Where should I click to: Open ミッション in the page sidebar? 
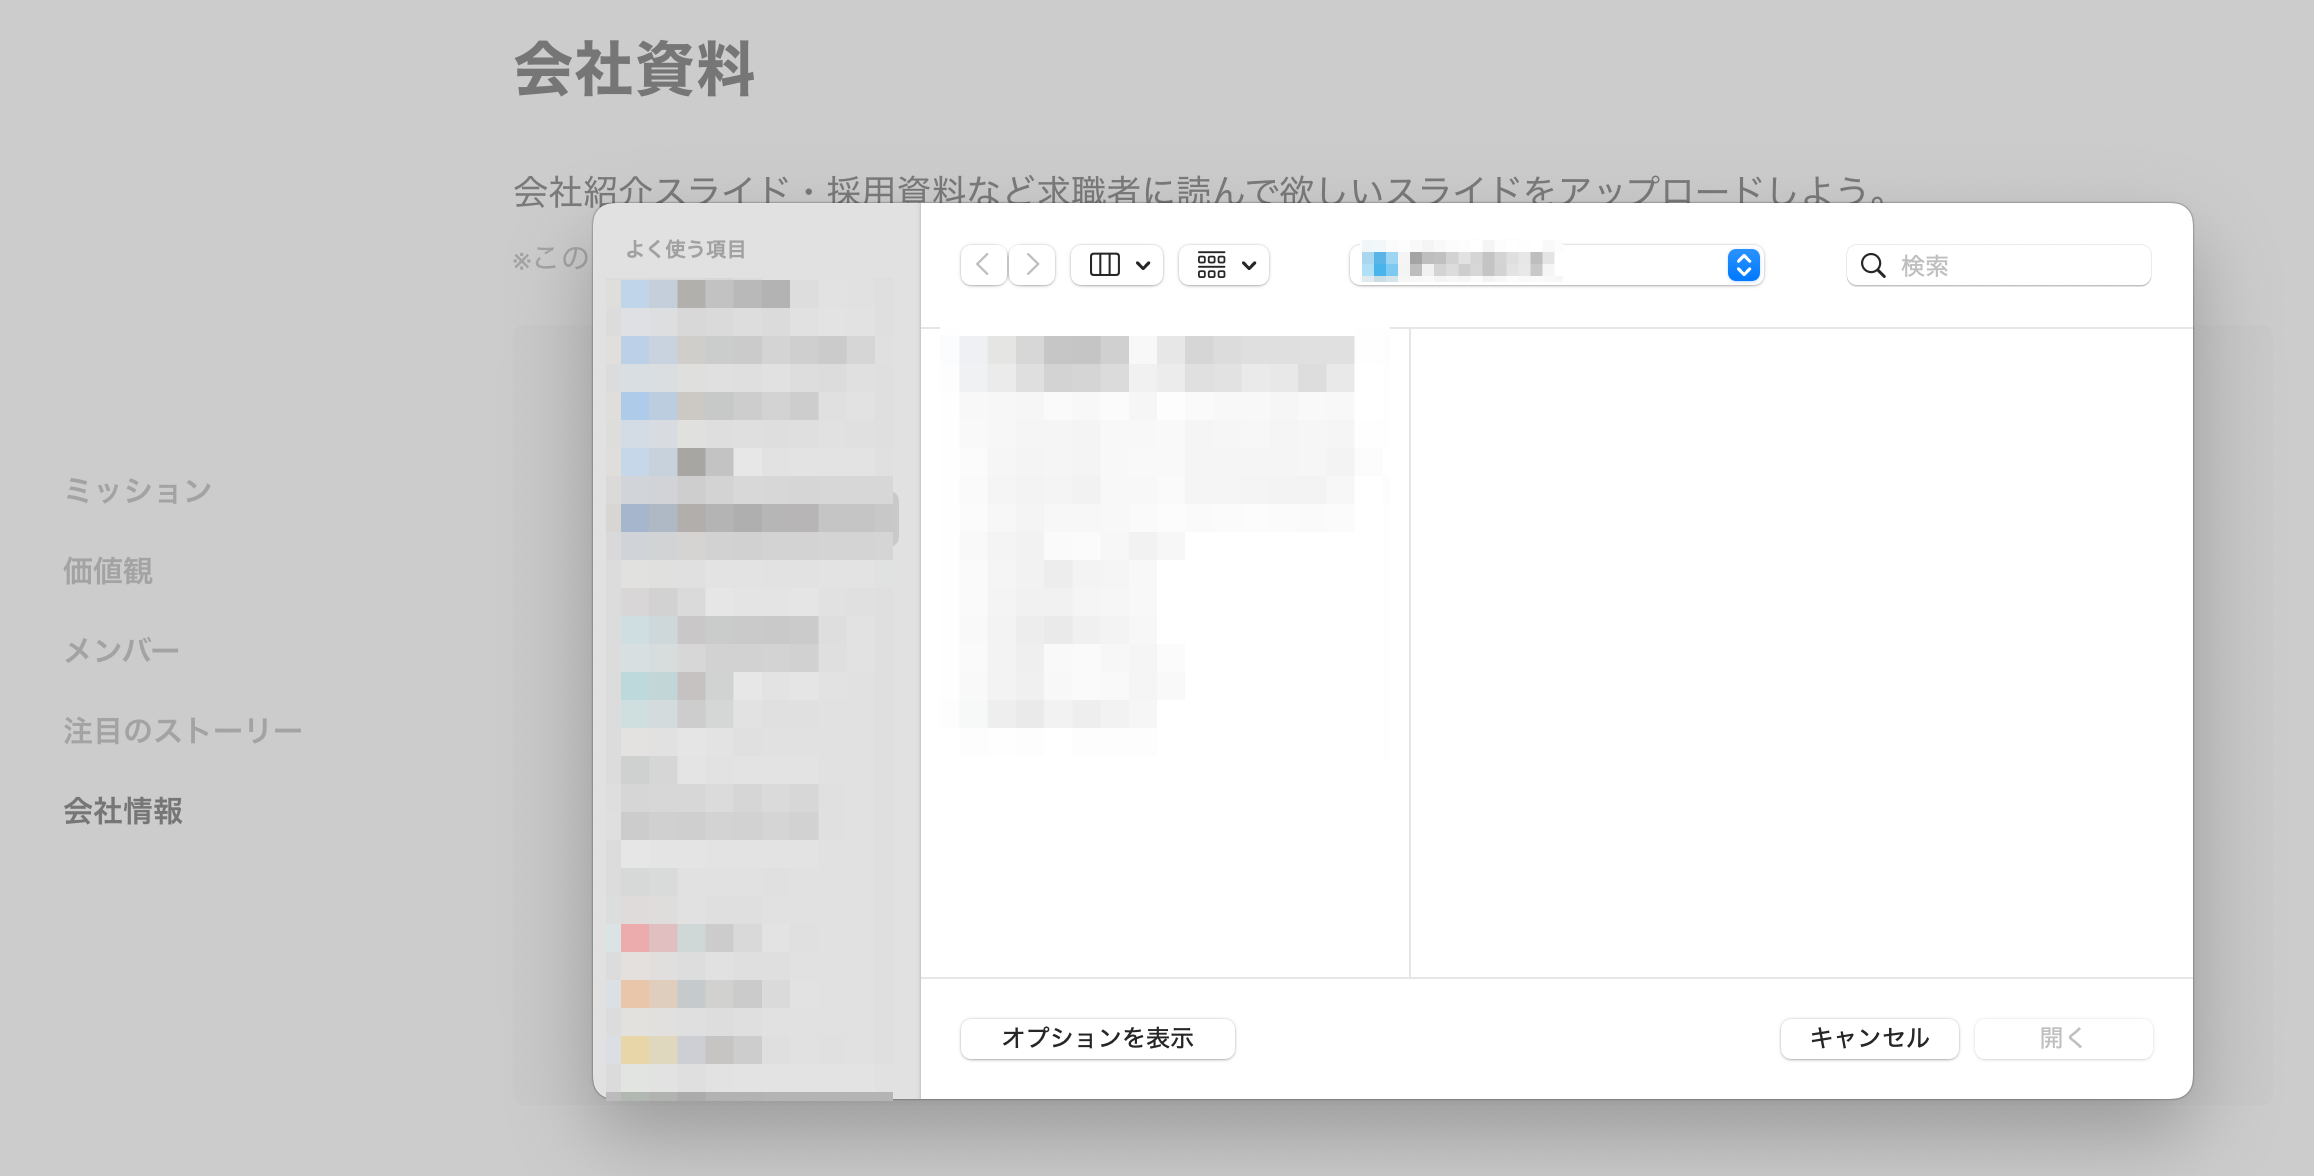[x=138, y=491]
